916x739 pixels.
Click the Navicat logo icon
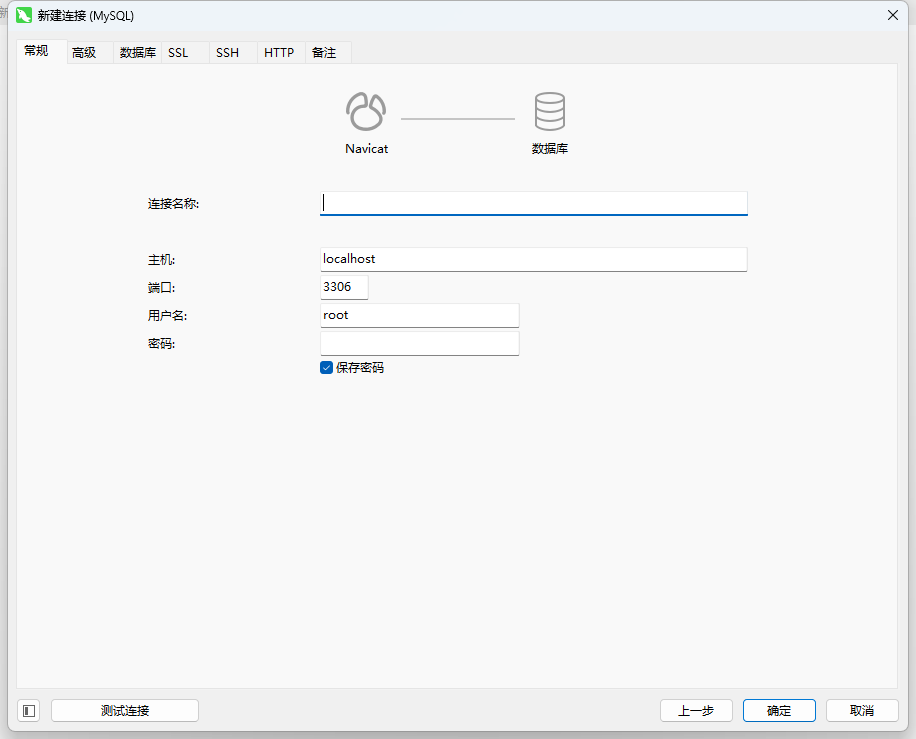[x=366, y=111]
